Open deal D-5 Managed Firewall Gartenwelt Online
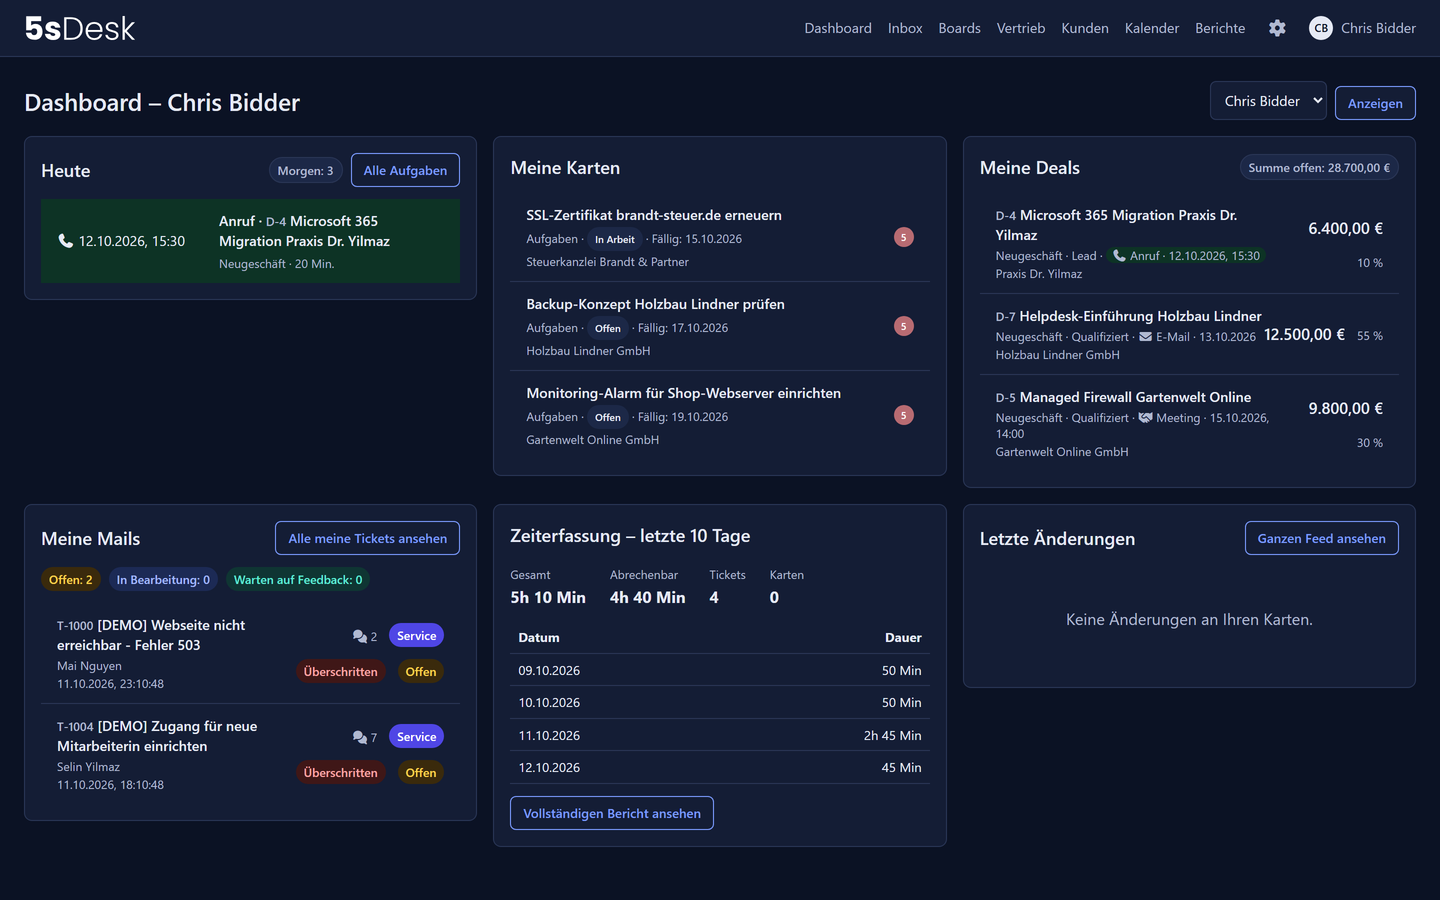 pos(1123,397)
